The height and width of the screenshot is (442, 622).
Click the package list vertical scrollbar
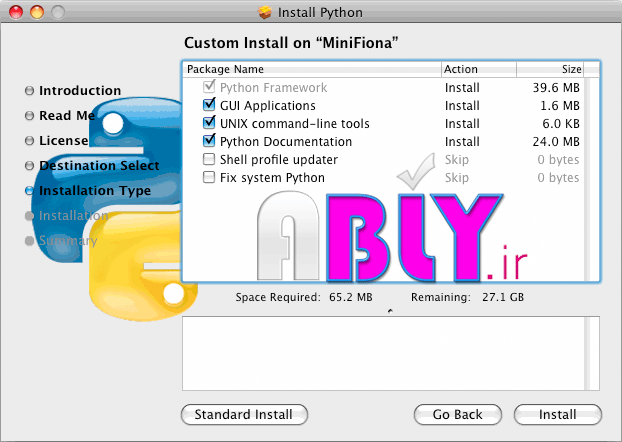click(x=592, y=179)
